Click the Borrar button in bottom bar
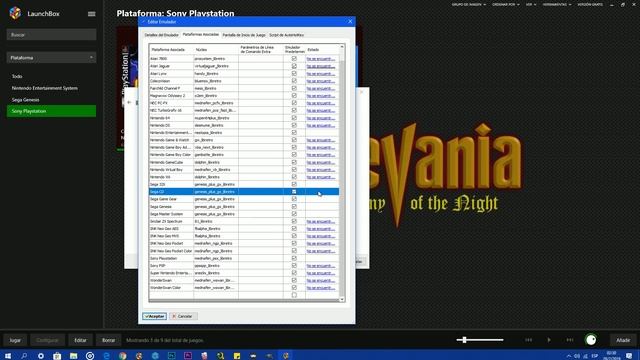640x360 pixels. (x=108, y=340)
